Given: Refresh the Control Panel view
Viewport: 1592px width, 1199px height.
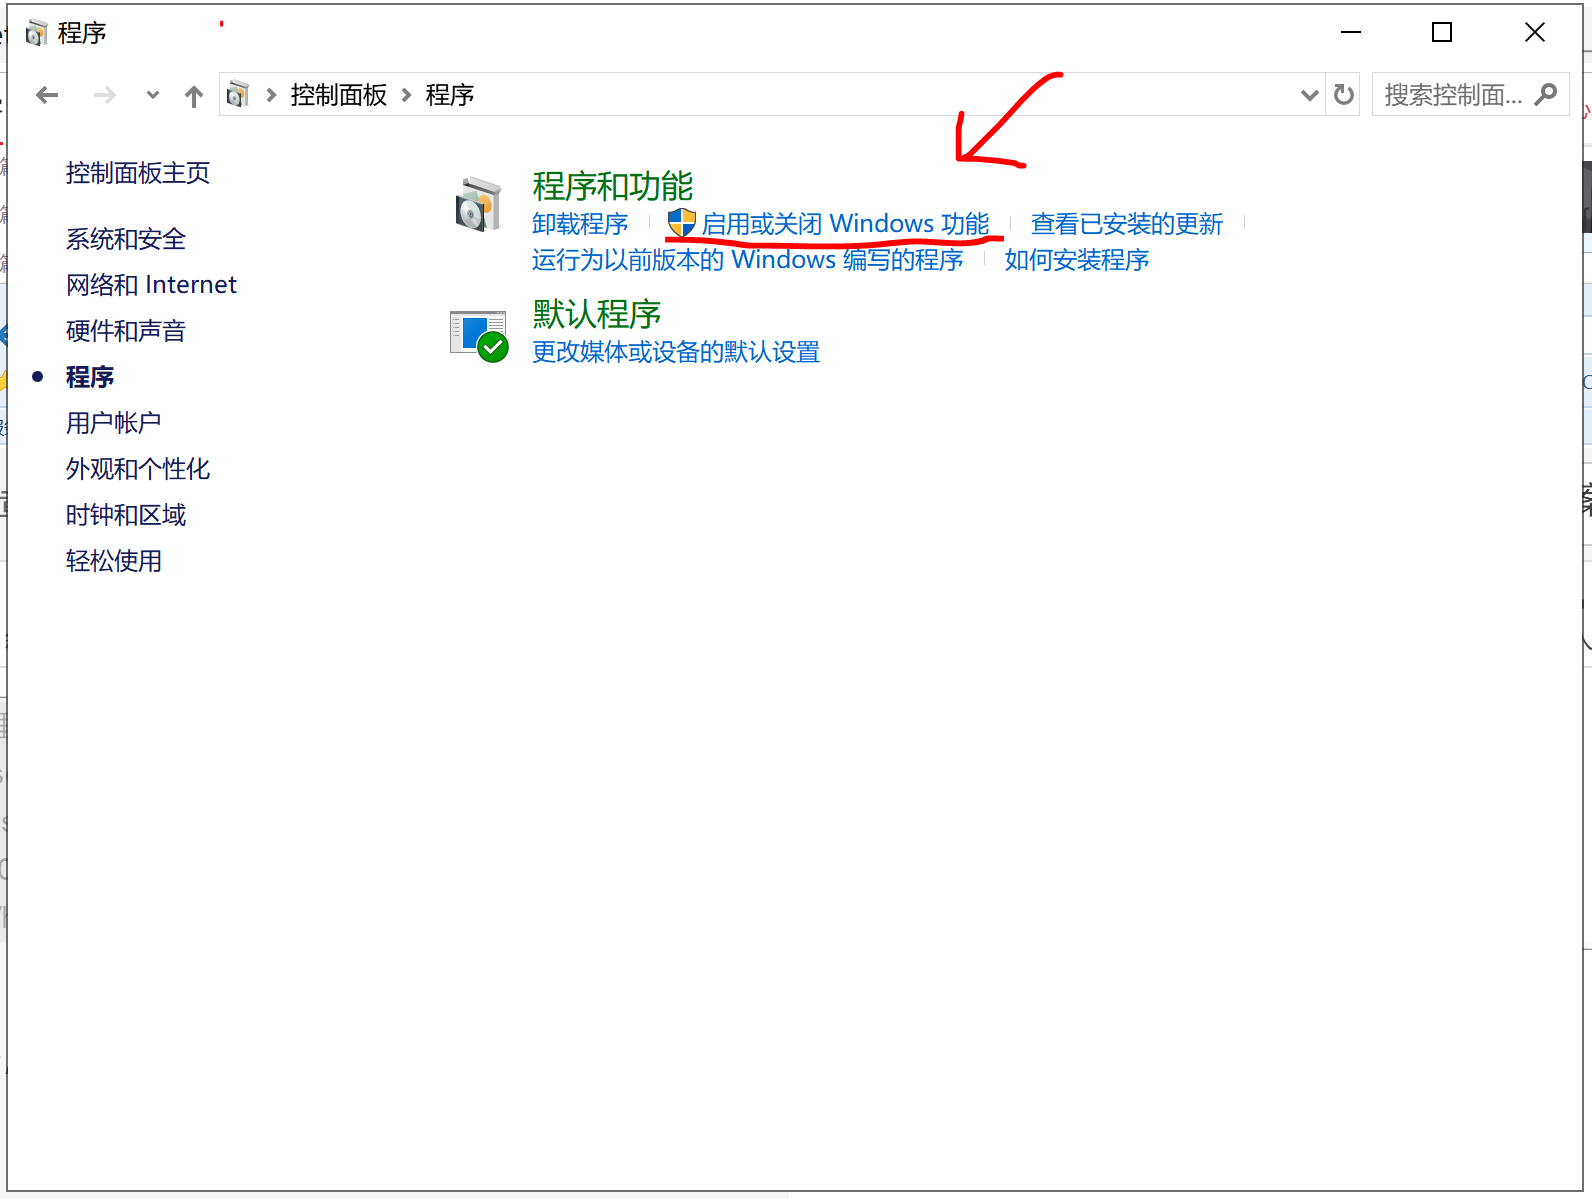Looking at the screenshot, I should pyautogui.click(x=1344, y=95).
